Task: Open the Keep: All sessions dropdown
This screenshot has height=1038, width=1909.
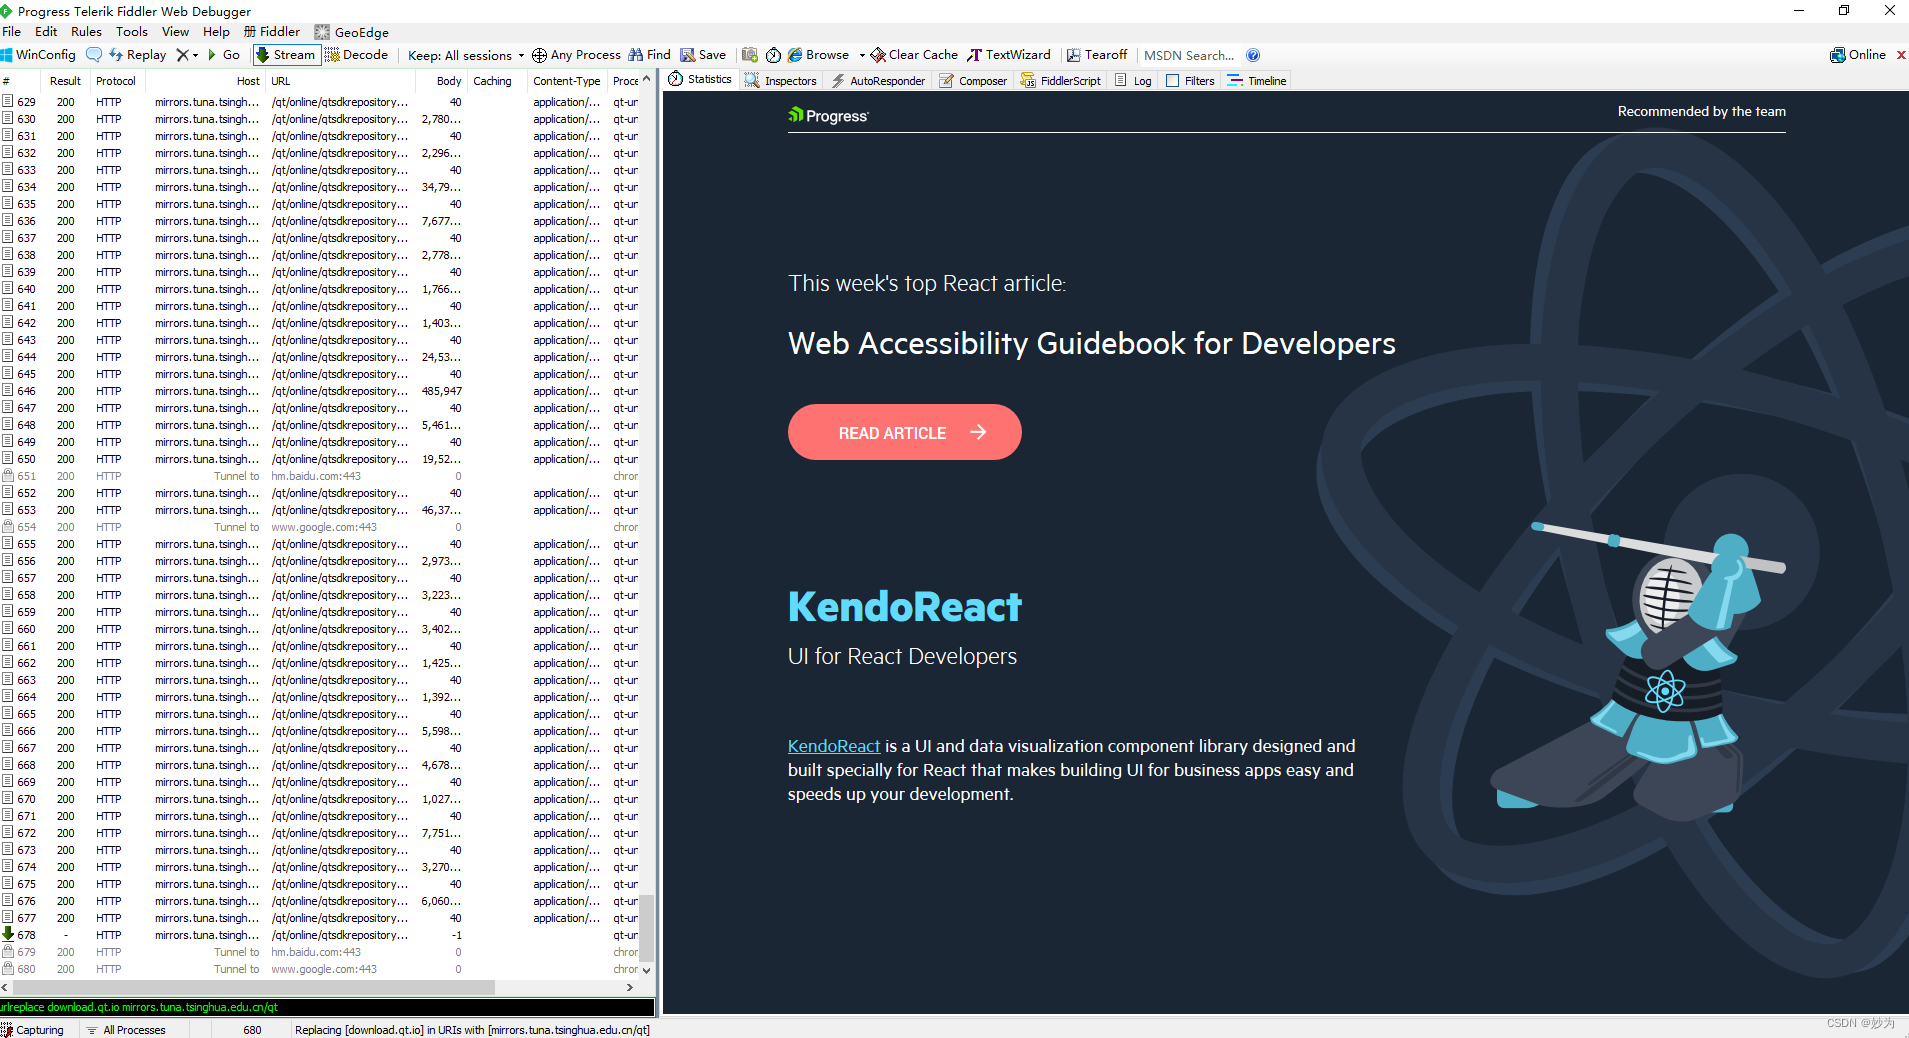Action: pyautogui.click(x=466, y=55)
